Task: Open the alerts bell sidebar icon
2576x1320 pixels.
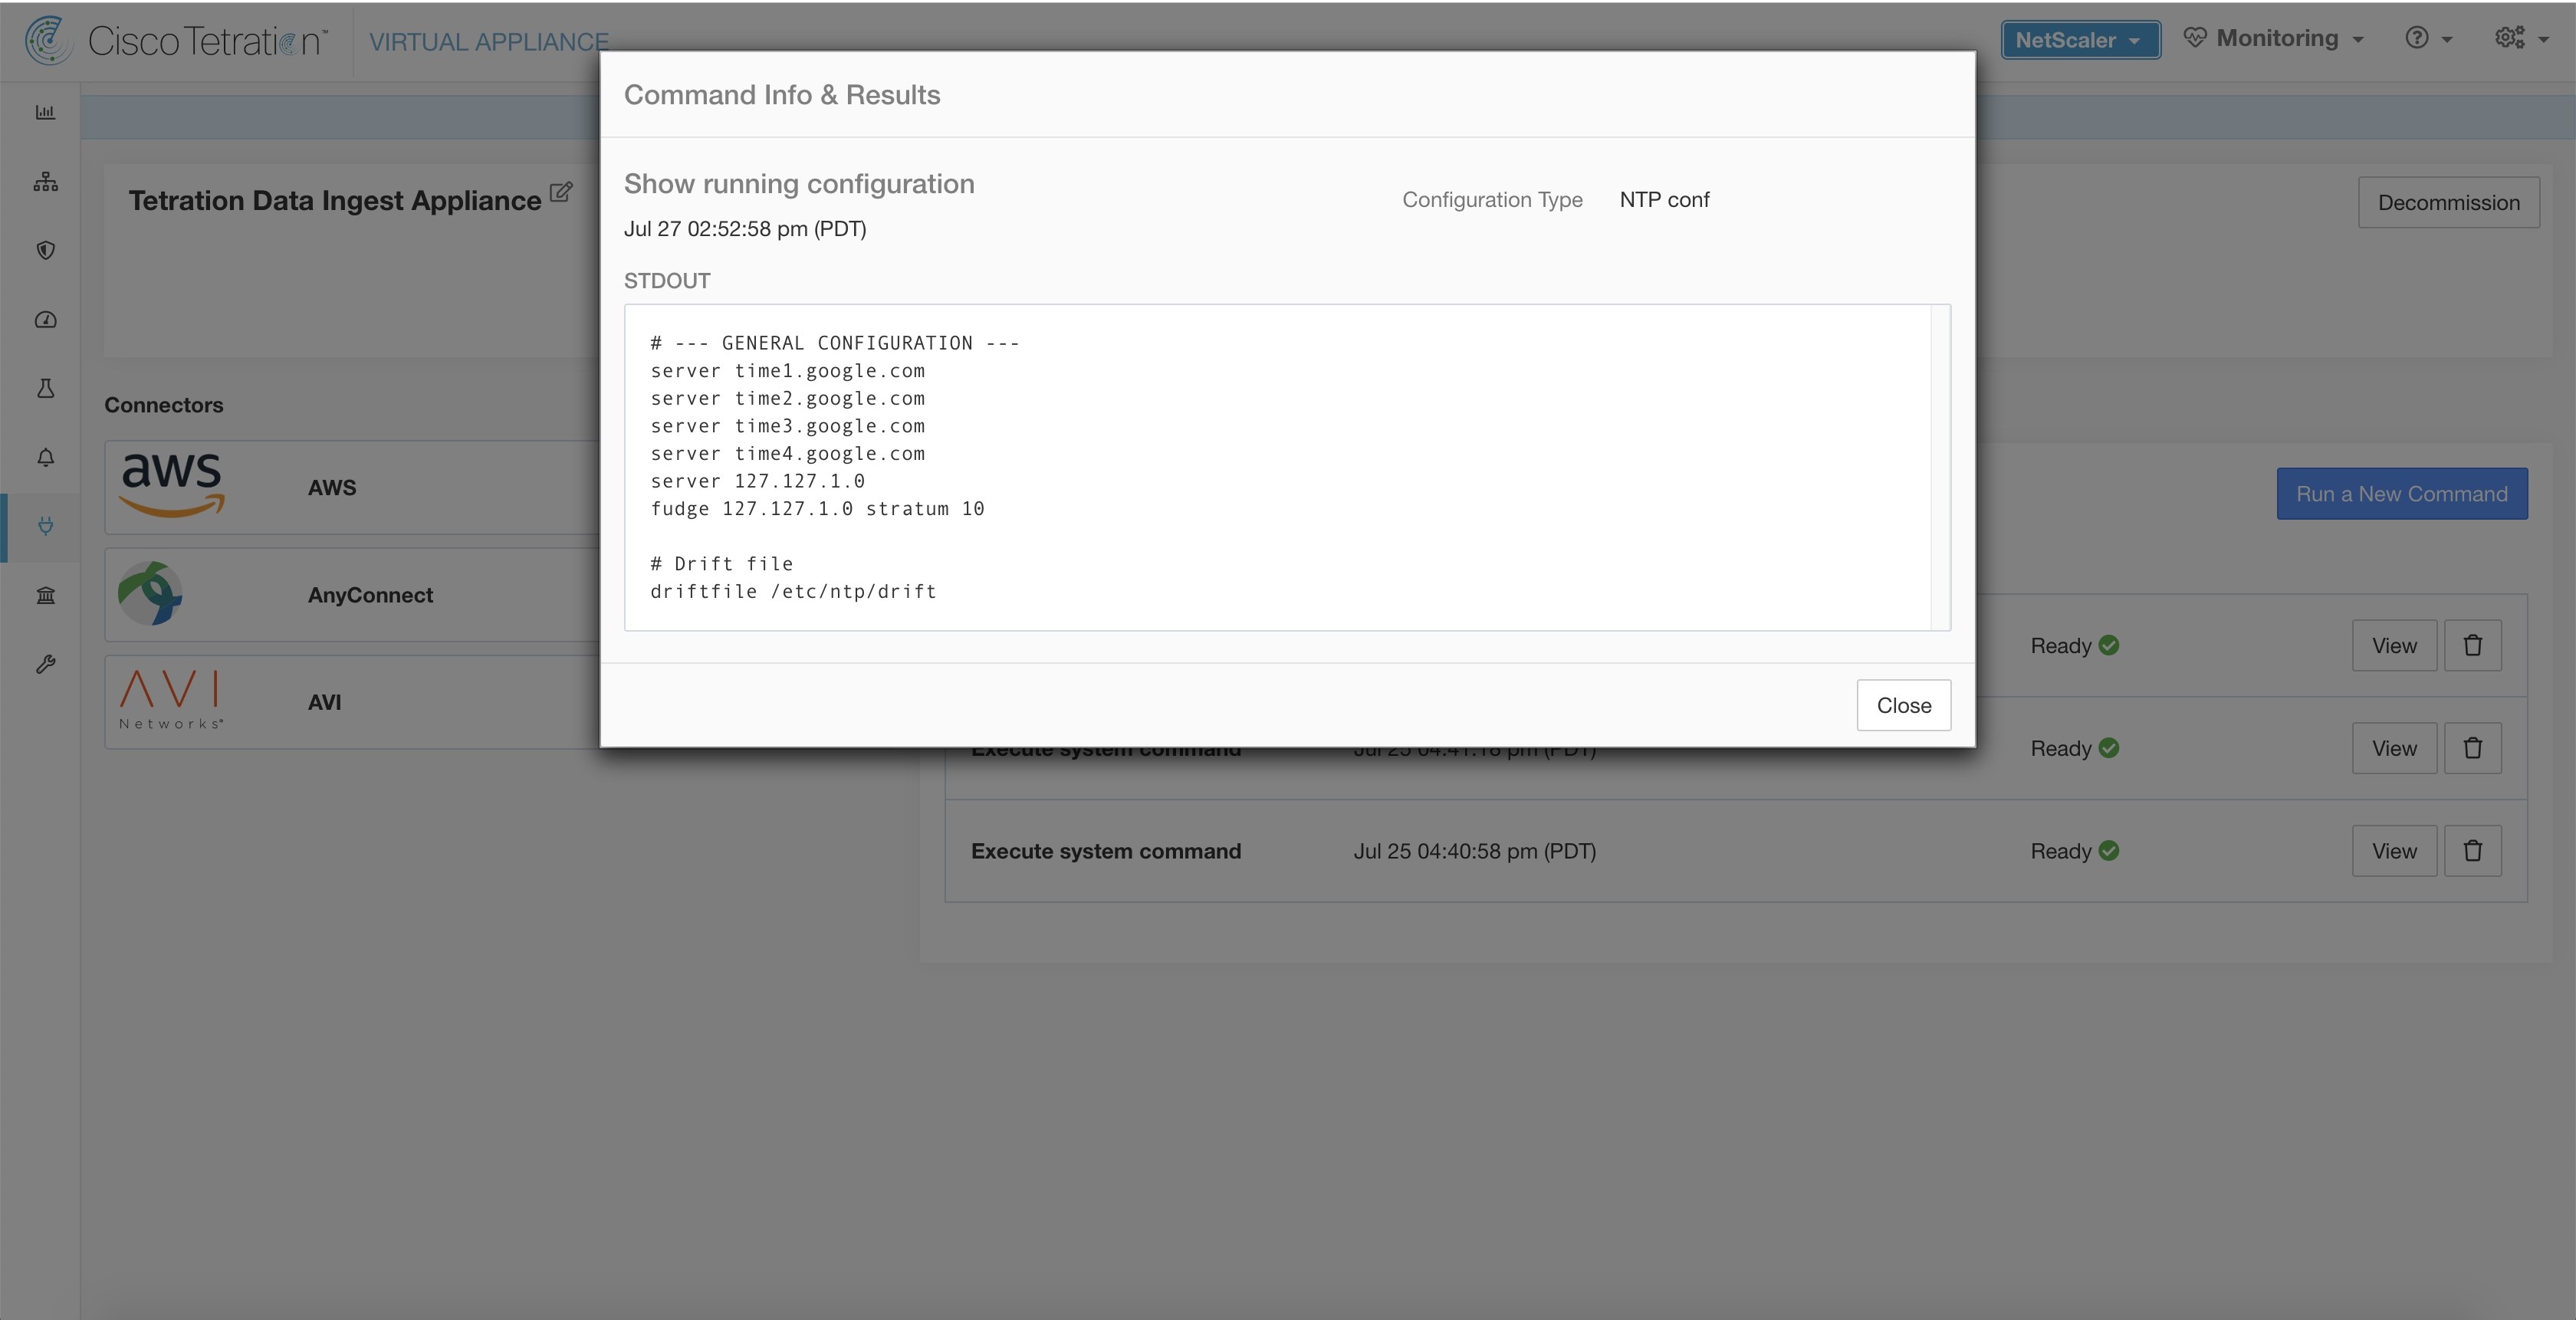Action: [x=45, y=457]
